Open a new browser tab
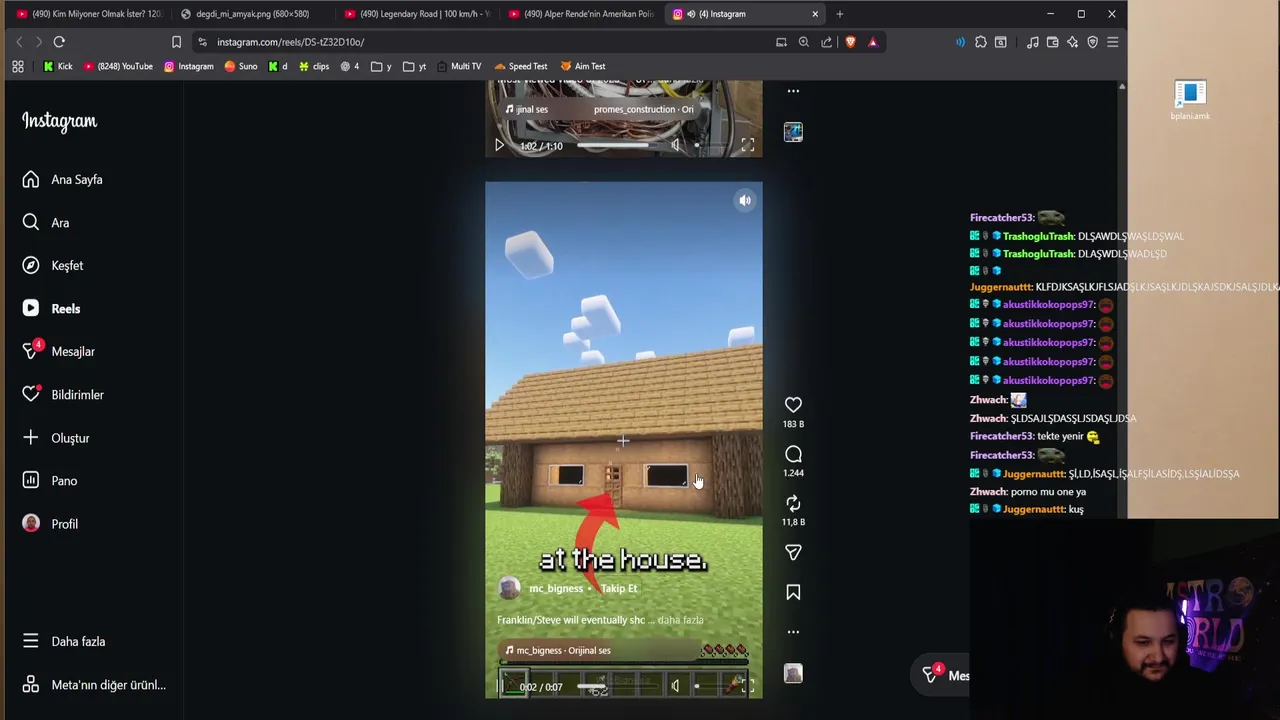Viewport: 1280px width, 720px height. pos(840,14)
